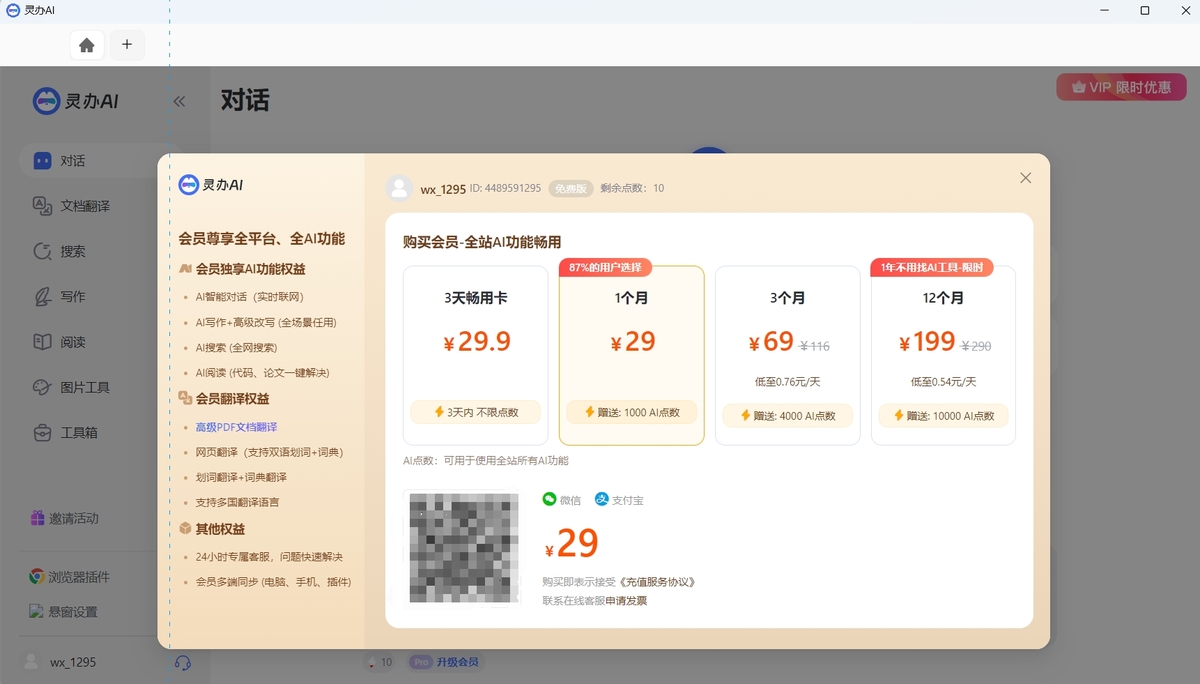Viewport: 1200px width, 684px height.
Task: Click the wx_1295 account avatar in sidebar
Action: point(32,662)
